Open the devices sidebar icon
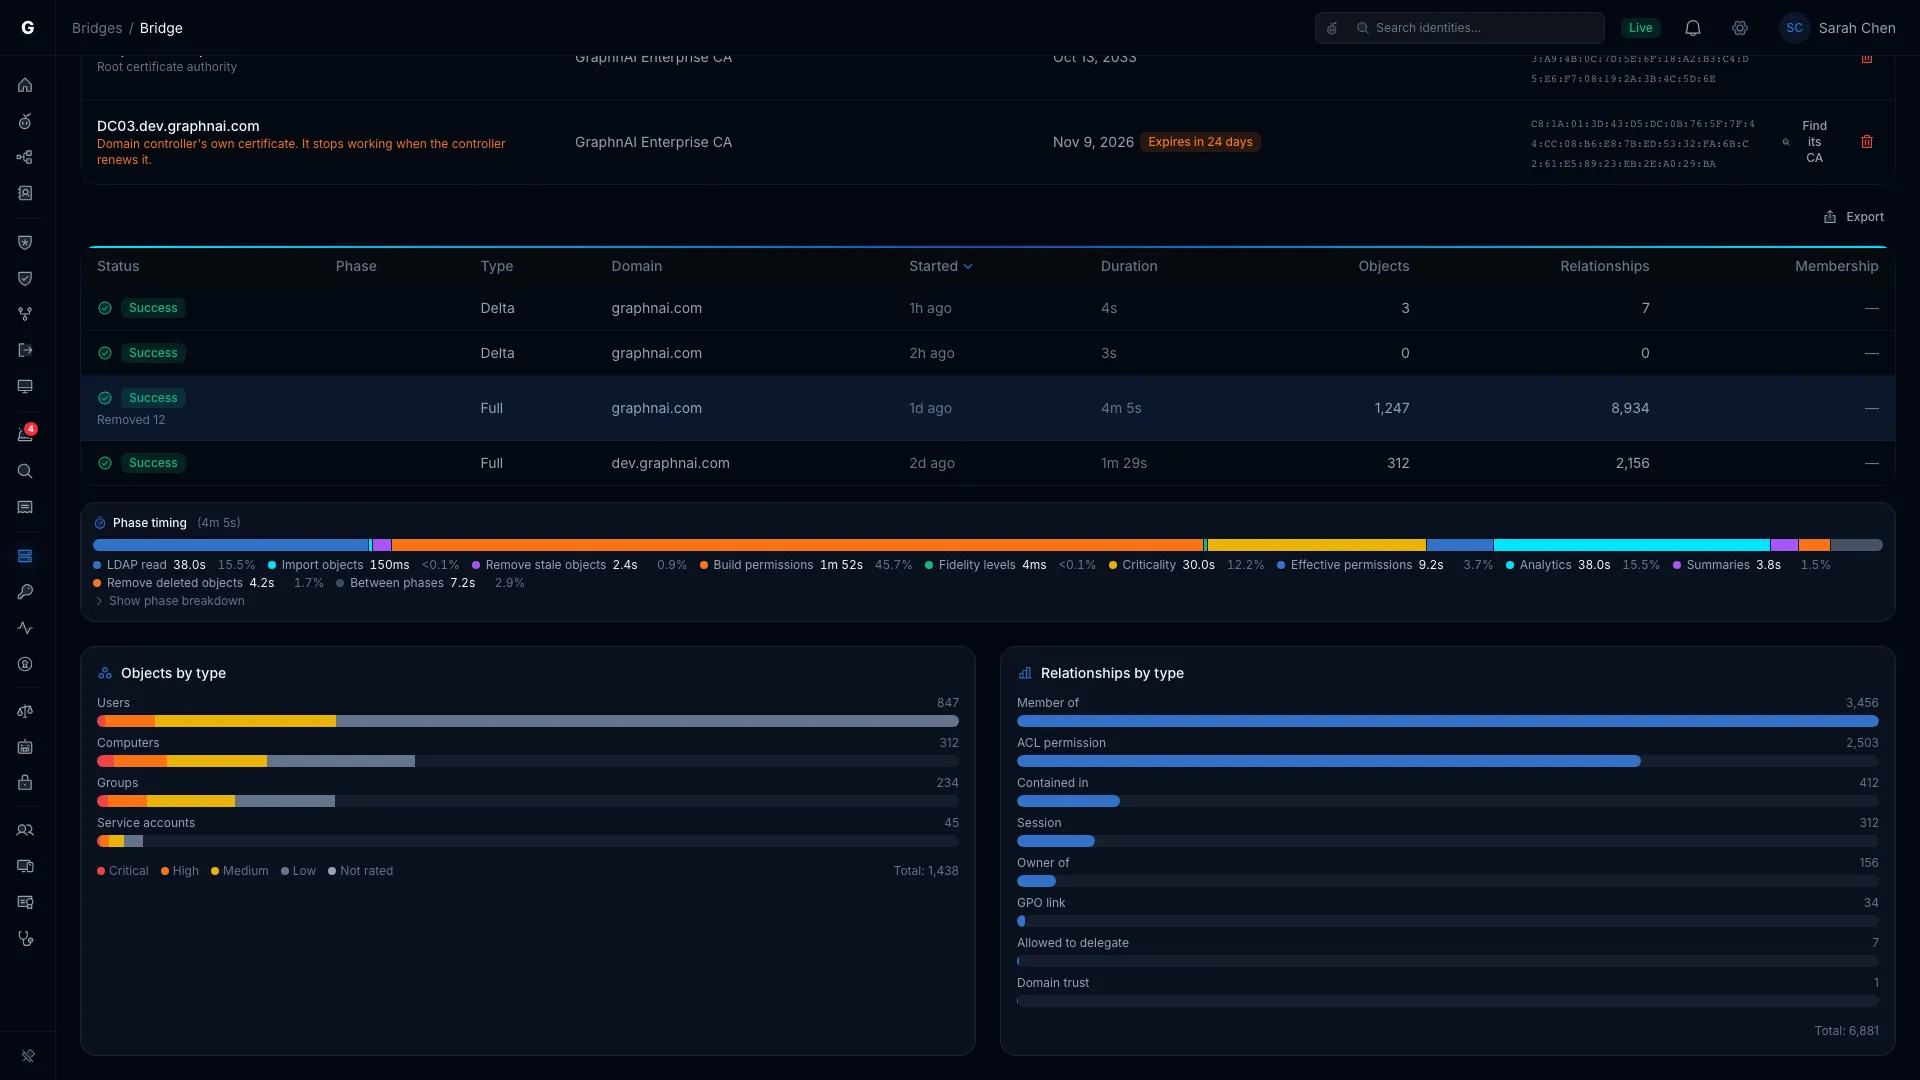Viewport: 1920px width, 1080px height. pos(25,866)
